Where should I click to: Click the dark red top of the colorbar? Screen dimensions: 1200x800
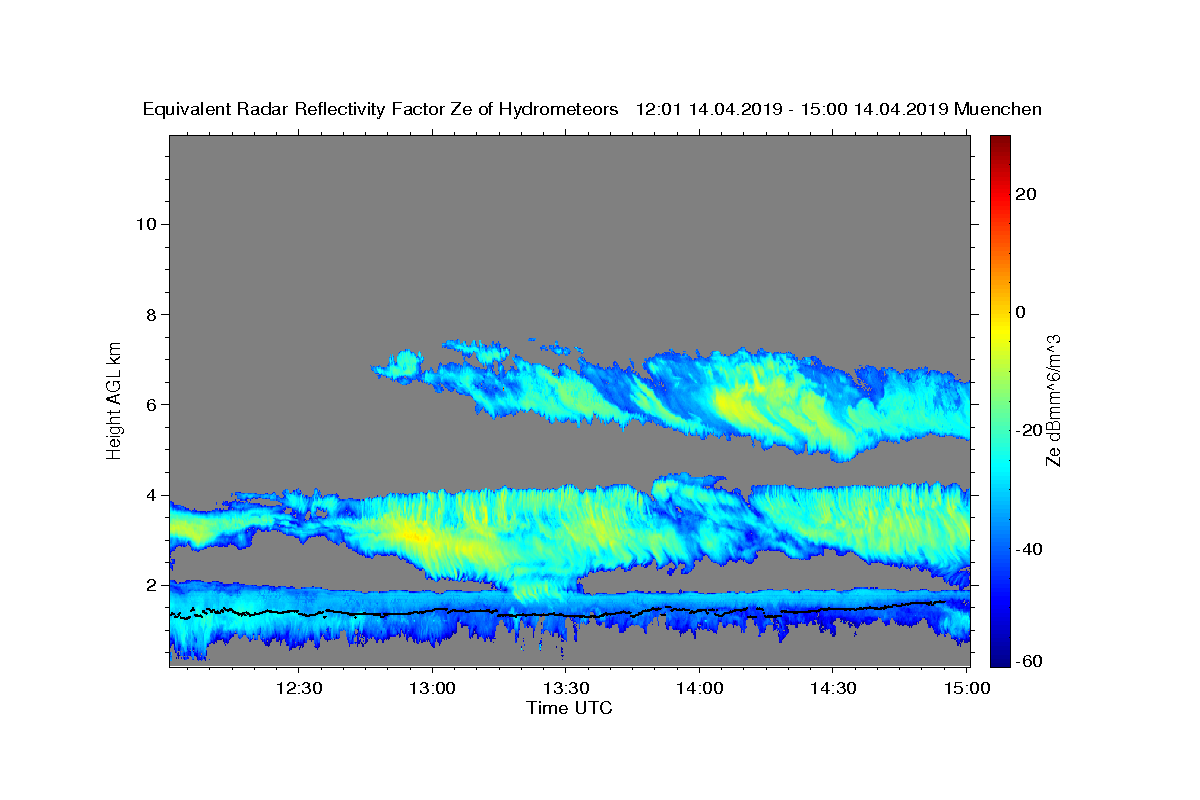click(1000, 143)
